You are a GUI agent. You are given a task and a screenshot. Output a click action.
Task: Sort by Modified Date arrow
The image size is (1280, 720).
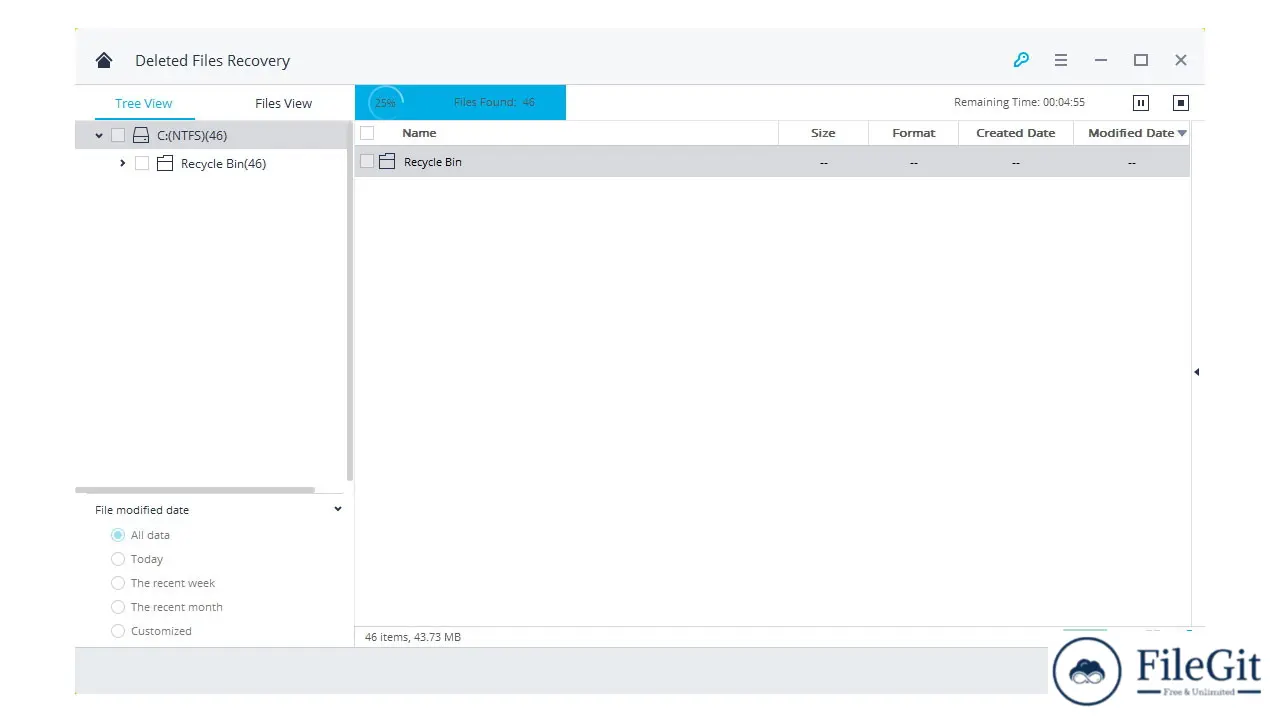1182,133
